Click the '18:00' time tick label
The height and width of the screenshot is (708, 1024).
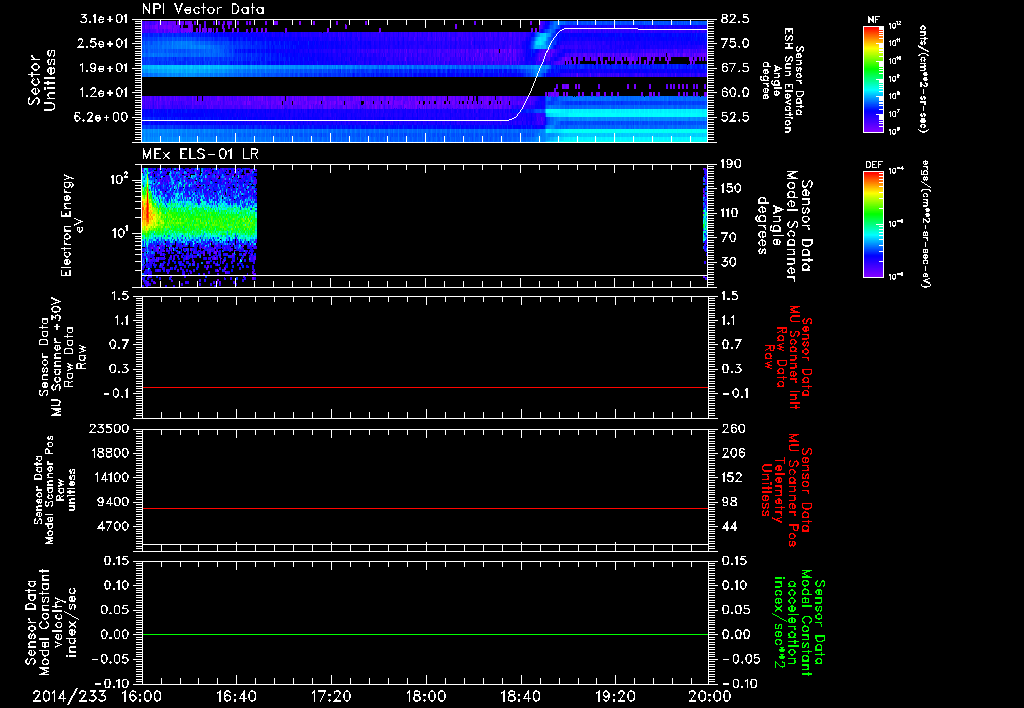coord(426,697)
